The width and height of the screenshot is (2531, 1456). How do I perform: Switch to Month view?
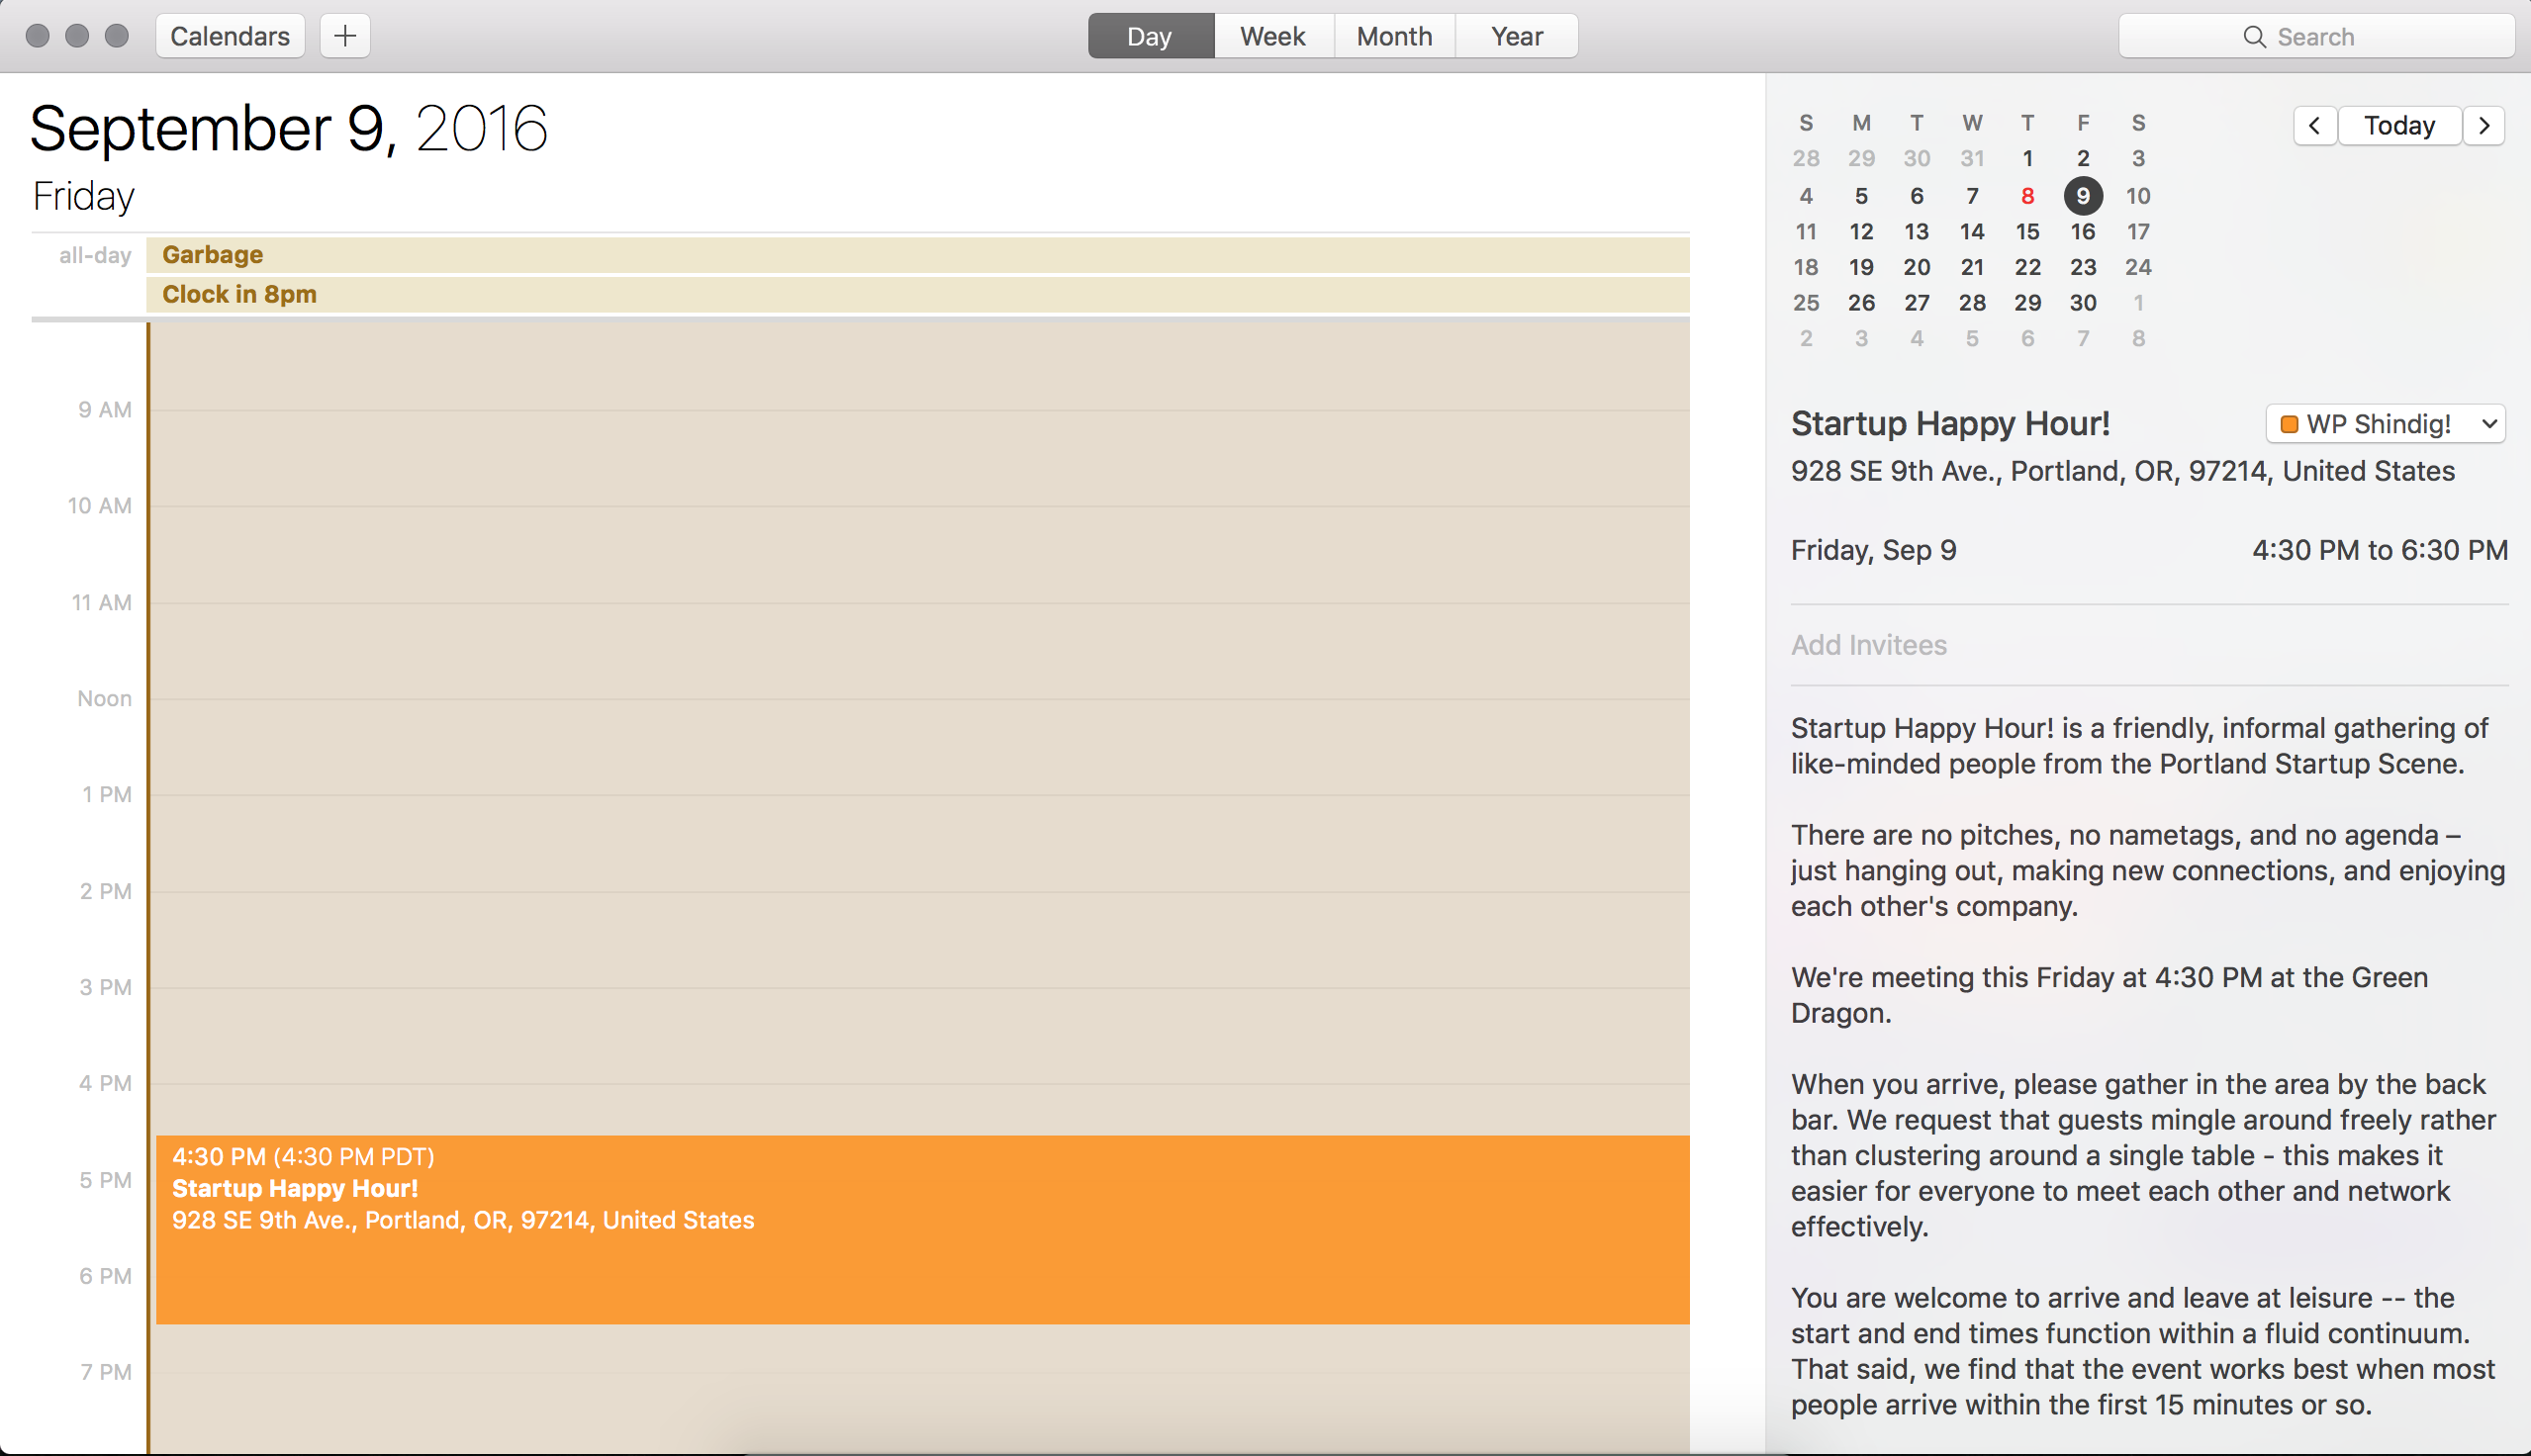(1394, 36)
